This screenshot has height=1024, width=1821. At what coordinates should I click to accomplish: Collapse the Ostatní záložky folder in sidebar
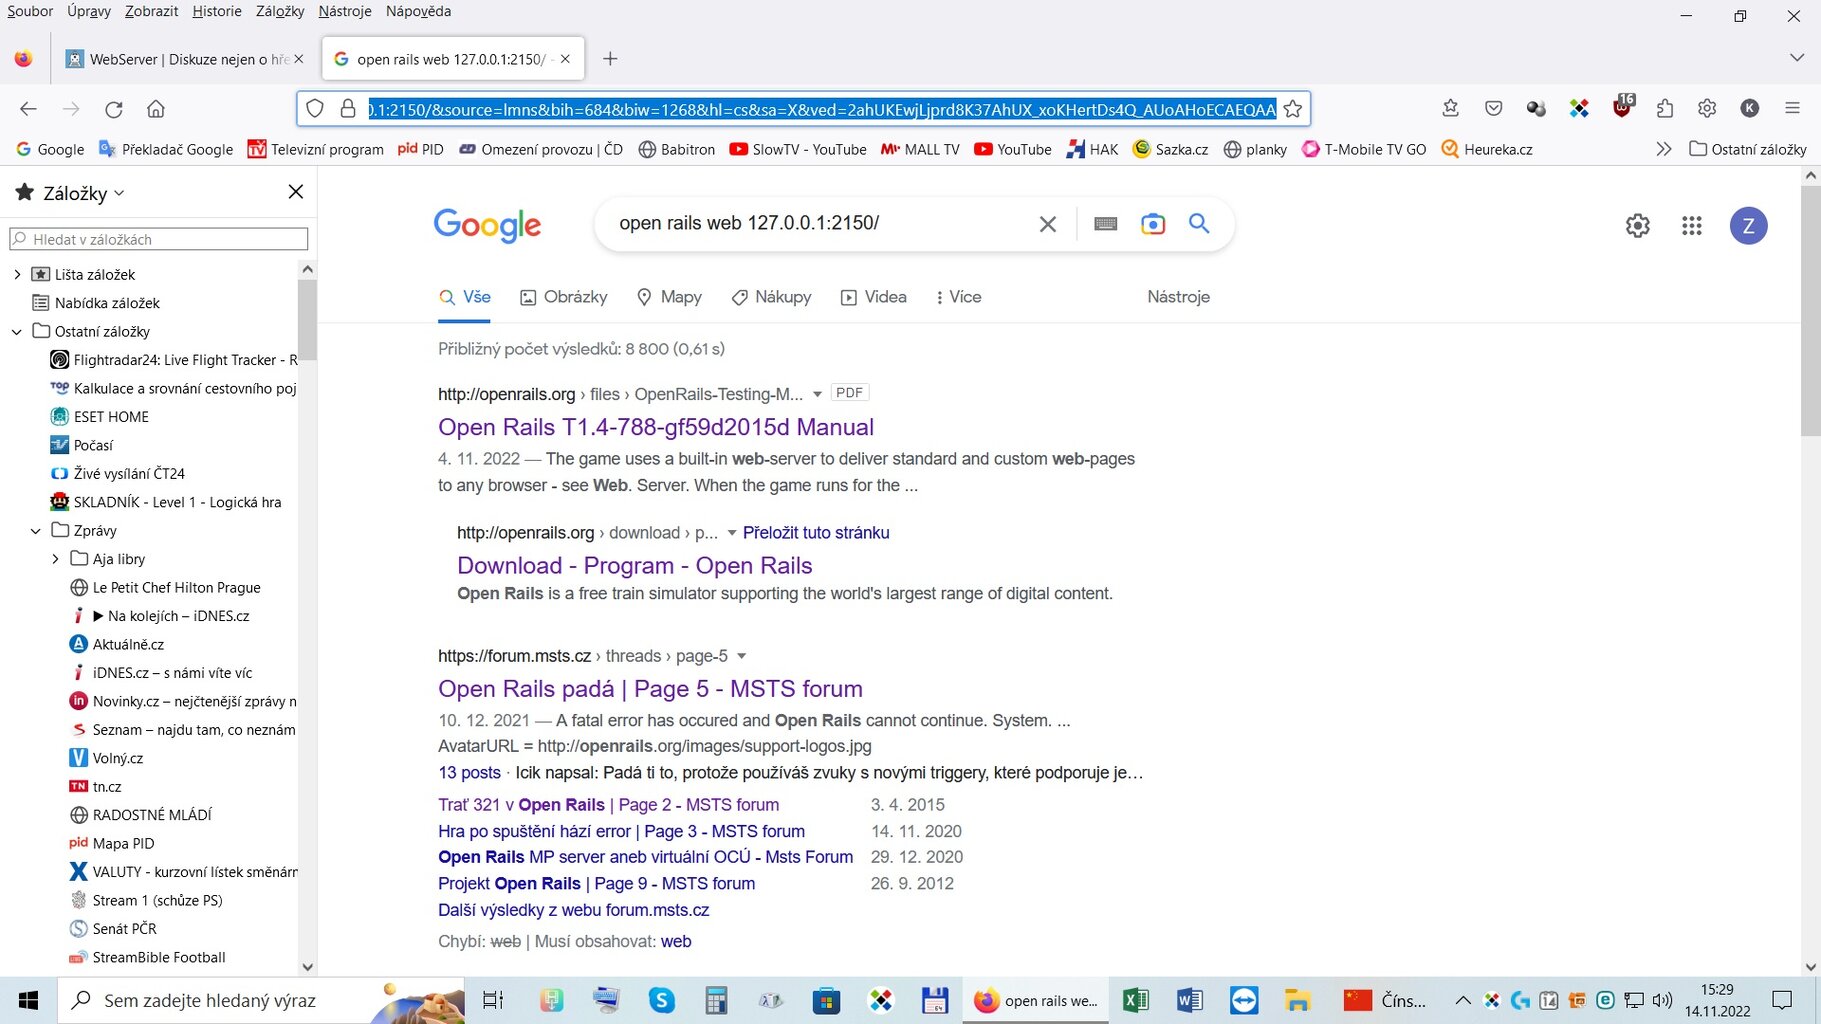point(17,331)
